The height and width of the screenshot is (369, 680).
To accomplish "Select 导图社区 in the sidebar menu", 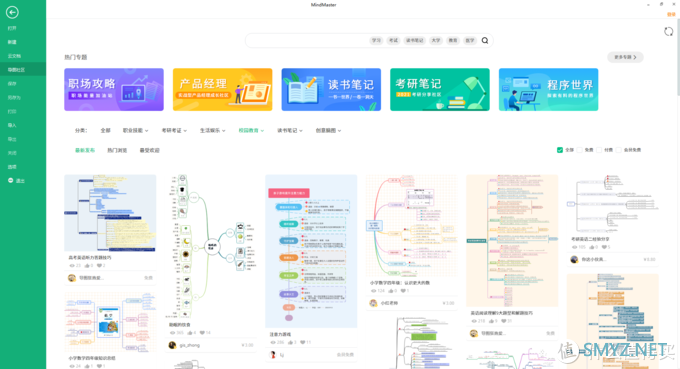I will pyautogui.click(x=23, y=70).
